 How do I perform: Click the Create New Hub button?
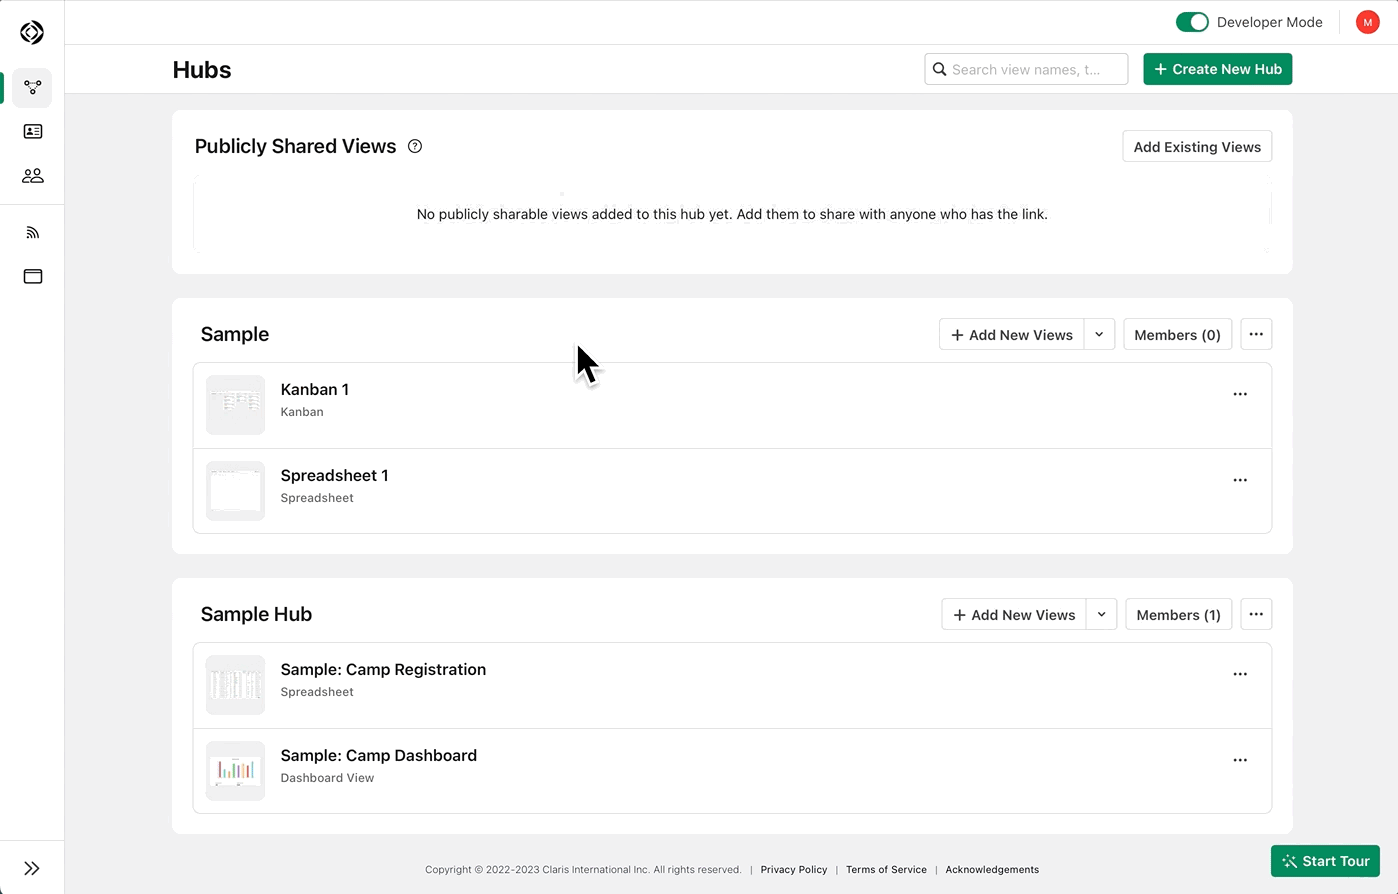point(1217,69)
